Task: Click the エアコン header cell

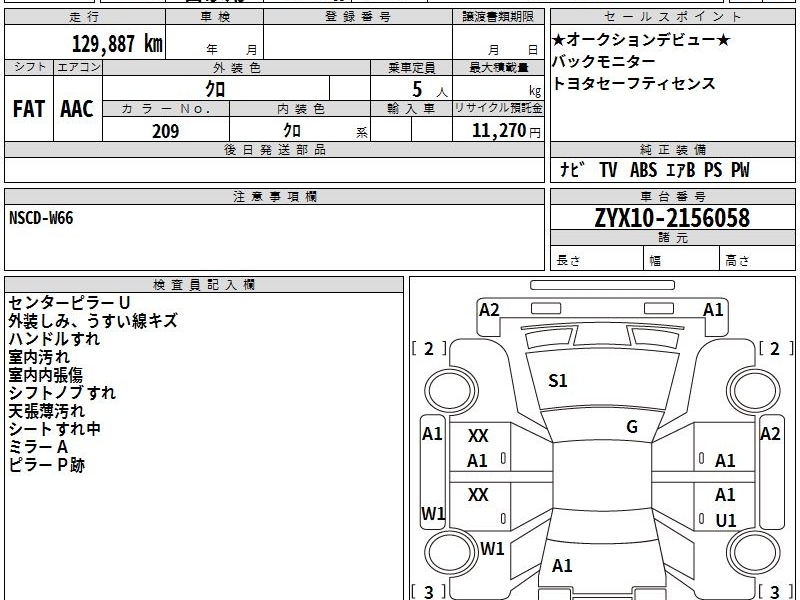Action: coord(78,67)
